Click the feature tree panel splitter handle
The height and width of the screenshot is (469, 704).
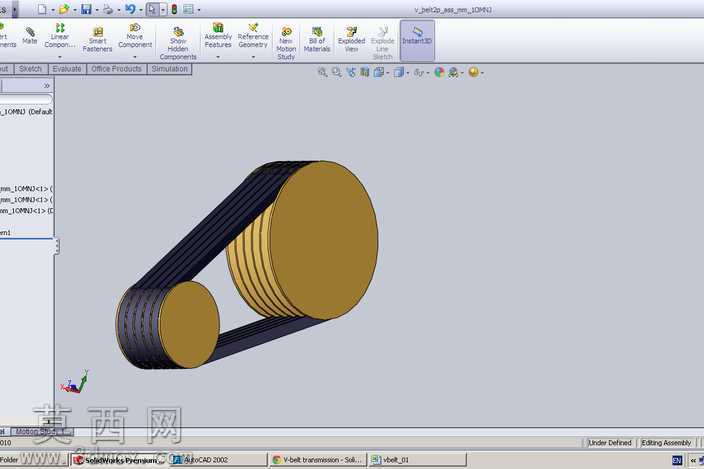point(57,246)
